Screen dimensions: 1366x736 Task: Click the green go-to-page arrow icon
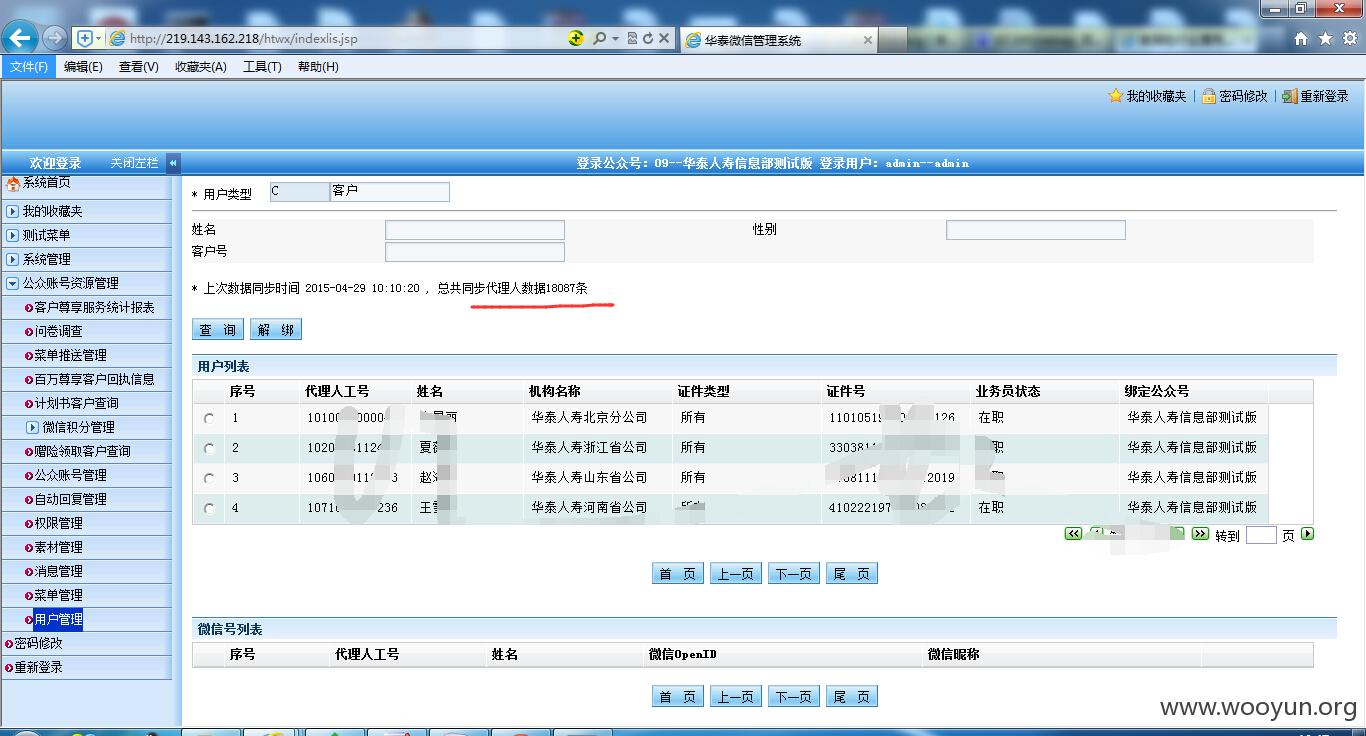(1307, 534)
